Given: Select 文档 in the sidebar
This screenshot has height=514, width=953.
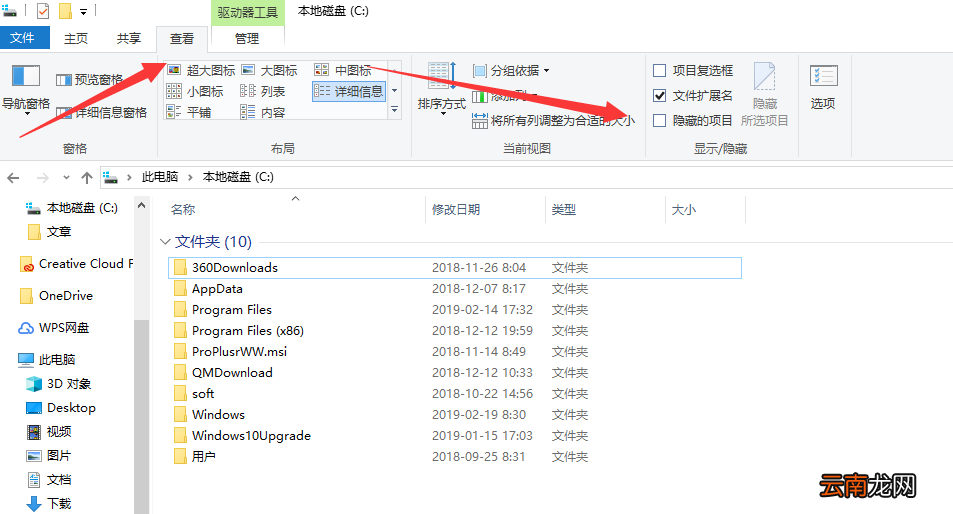Looking at the screenshot, I should coord(50,479).
